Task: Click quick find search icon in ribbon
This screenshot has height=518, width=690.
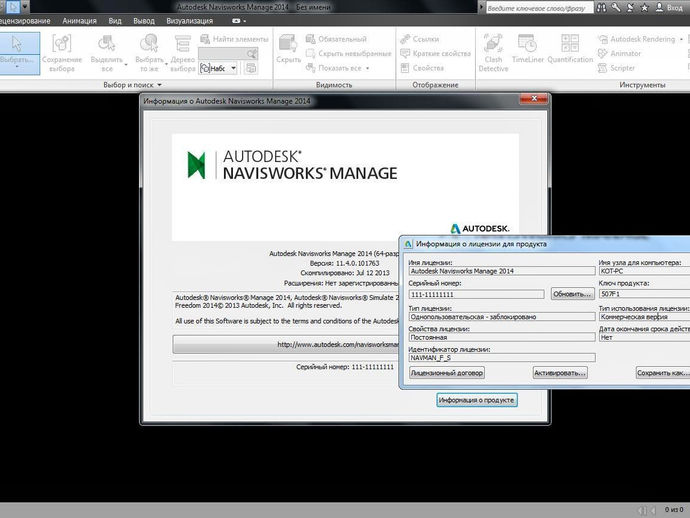Action: coord(251,54)
